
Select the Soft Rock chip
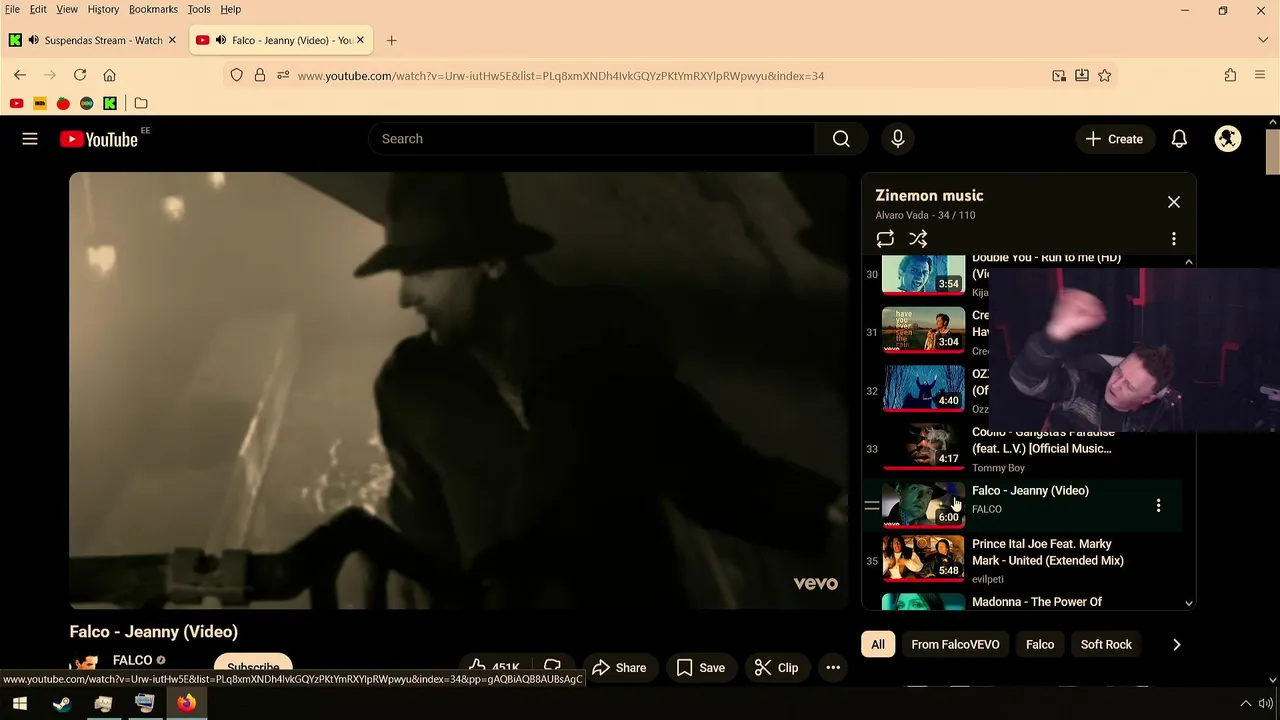click(x=1106, y=645)
